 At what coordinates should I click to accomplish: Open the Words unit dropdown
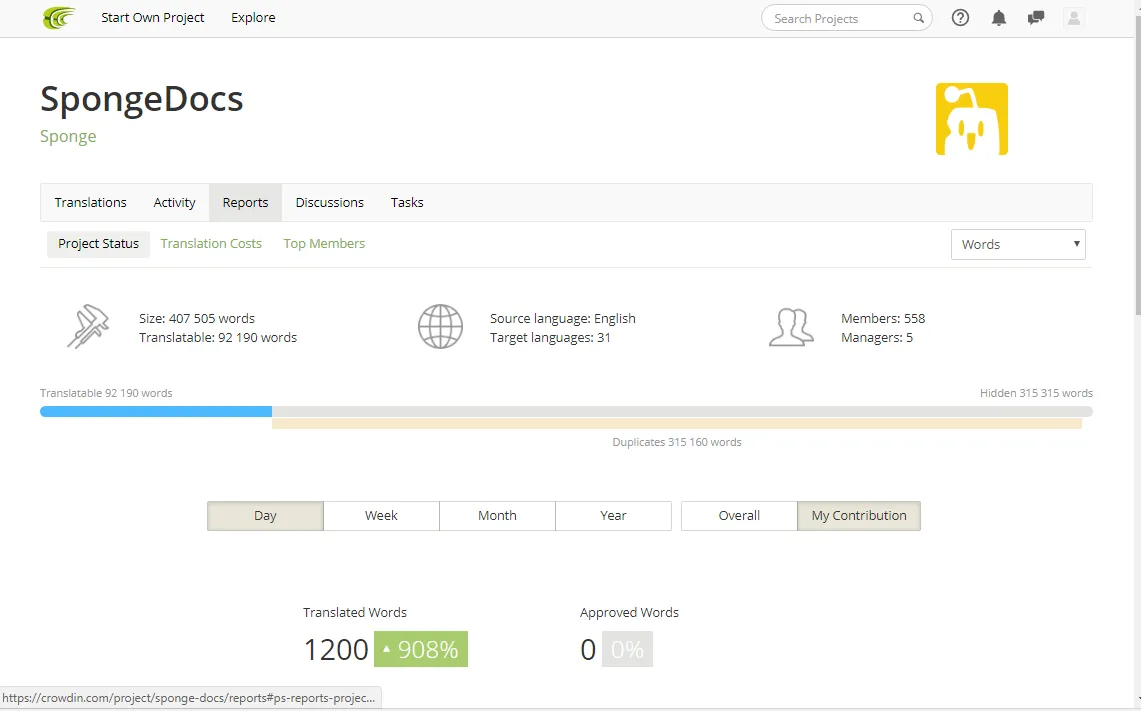1018,245
